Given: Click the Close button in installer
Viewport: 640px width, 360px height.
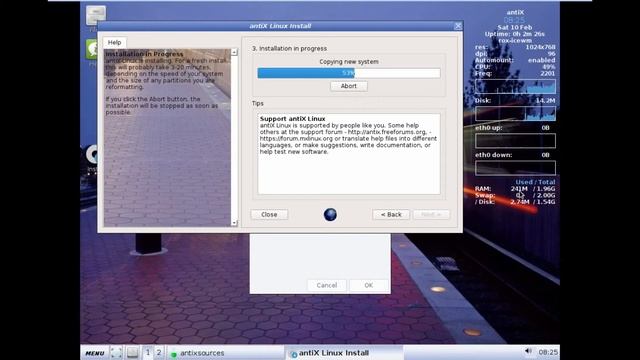Looking at the screenshot, I should [269, 214].
